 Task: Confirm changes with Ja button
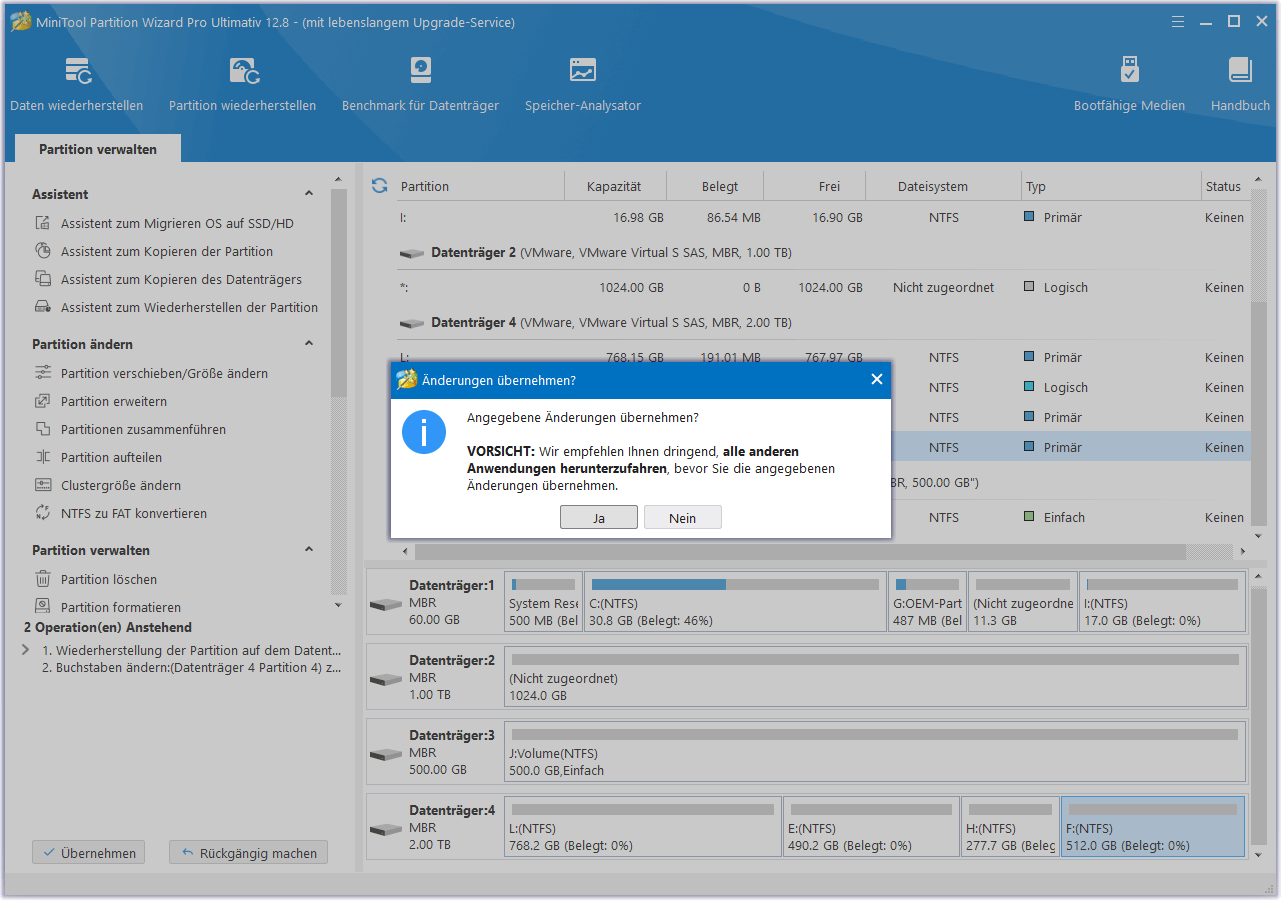point(599,518)
